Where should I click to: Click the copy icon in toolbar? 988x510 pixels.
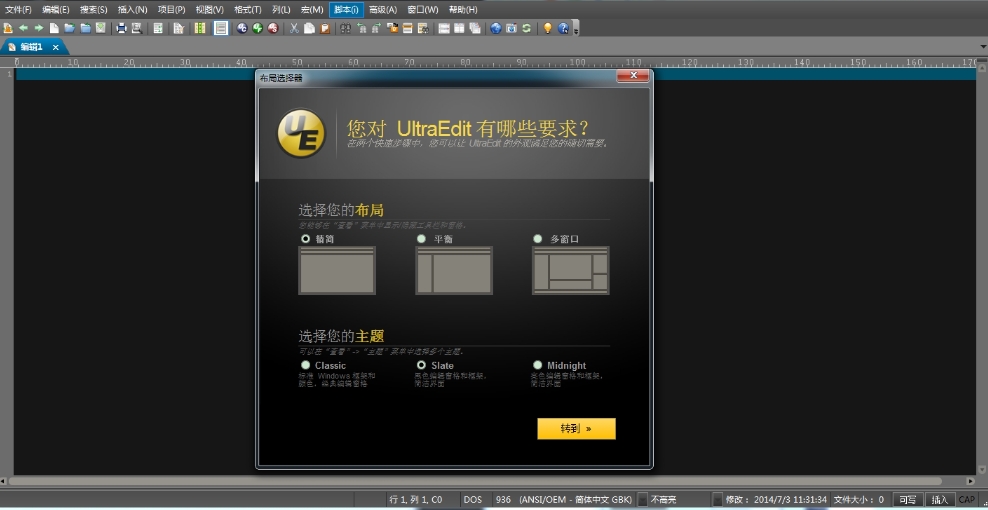(x=309, y=28)
